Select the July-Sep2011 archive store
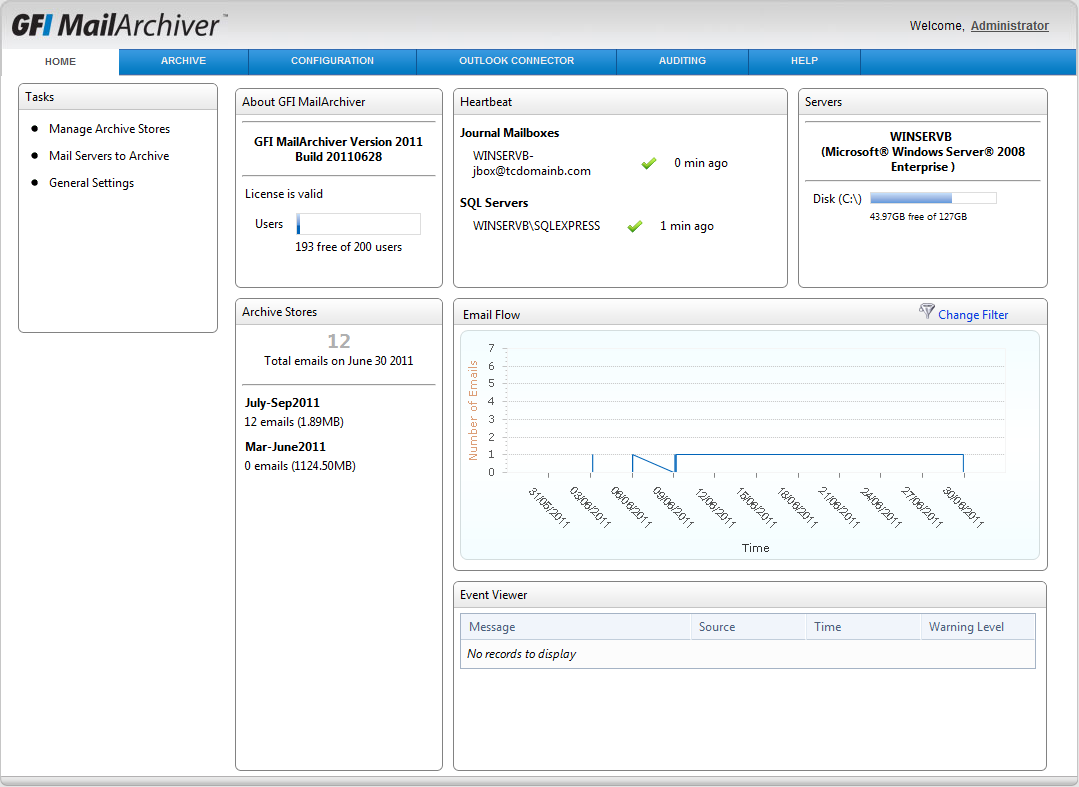The height and width of the screenshot is (787, 1079). tap(282, 403)
